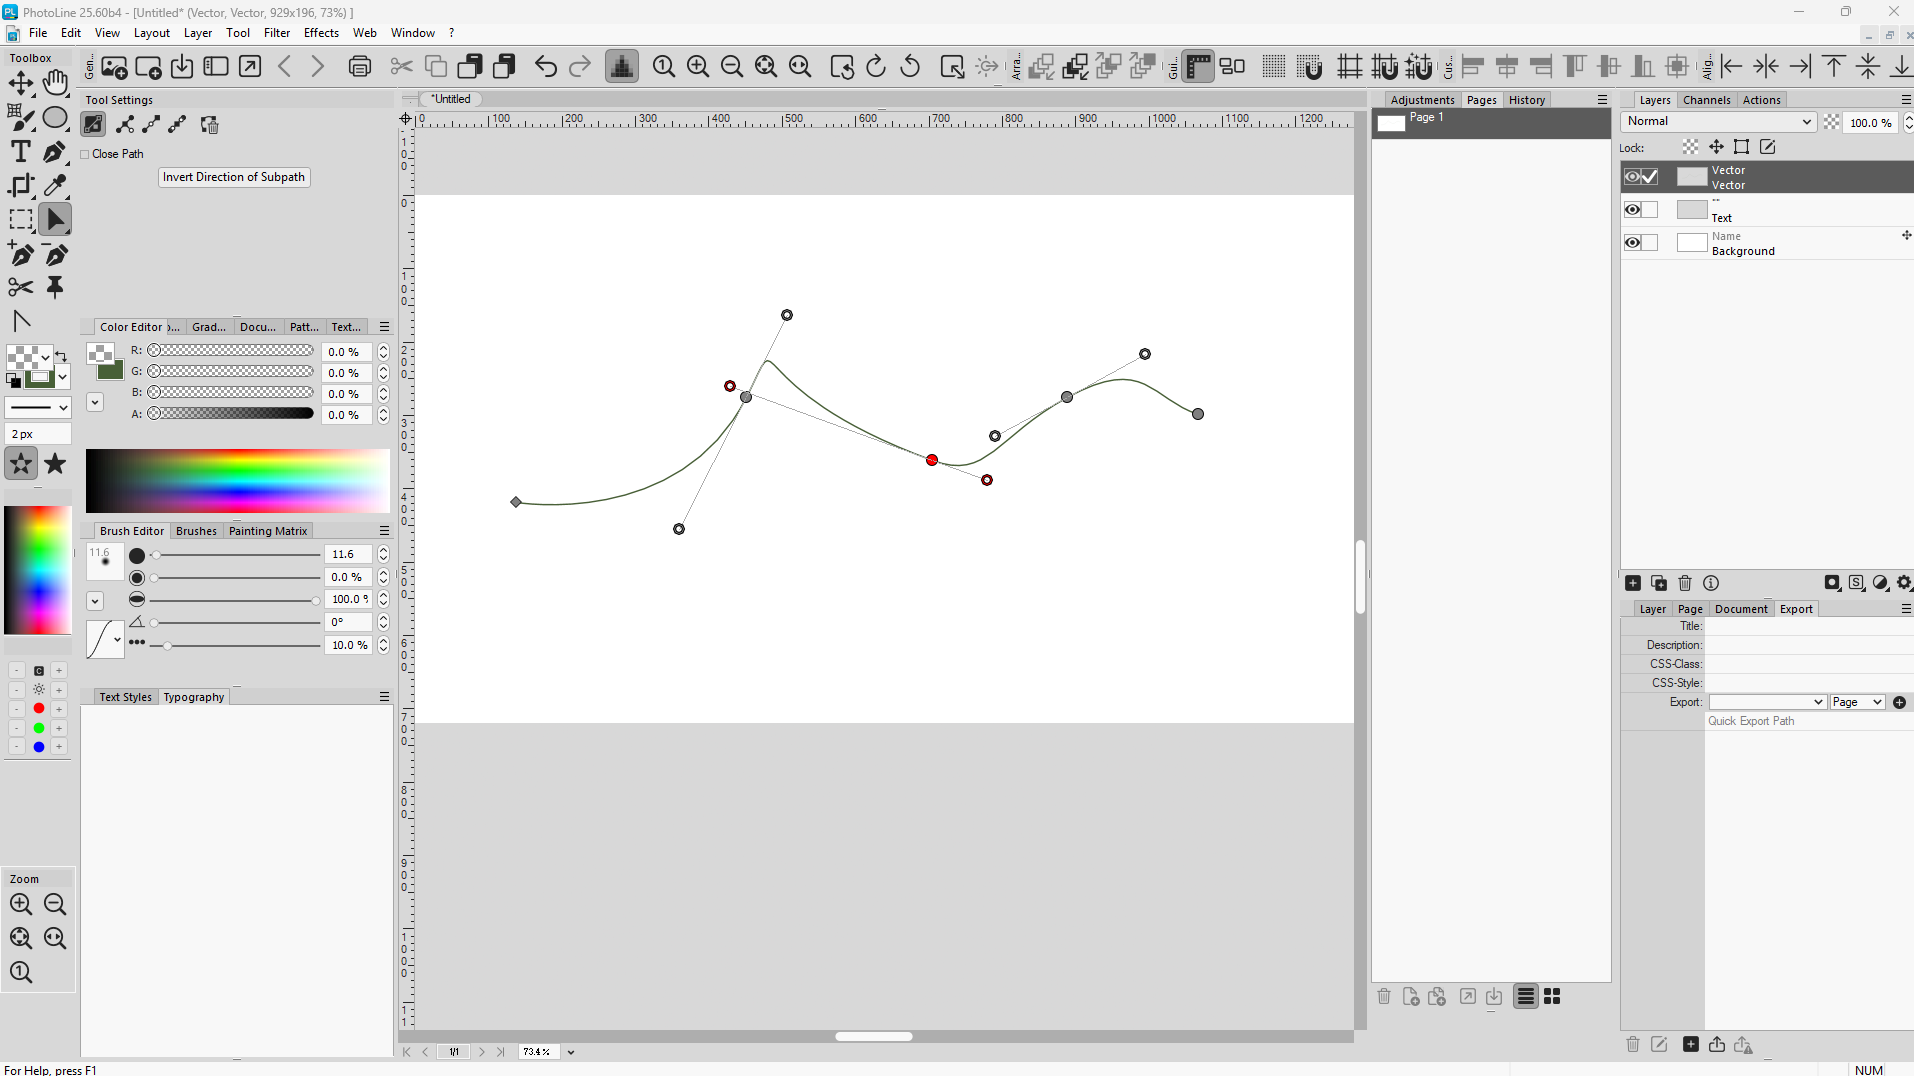Select the Eyedropper color picker tool
Viewport: 1914px width, 1076px height.
(x=56, y=186)
